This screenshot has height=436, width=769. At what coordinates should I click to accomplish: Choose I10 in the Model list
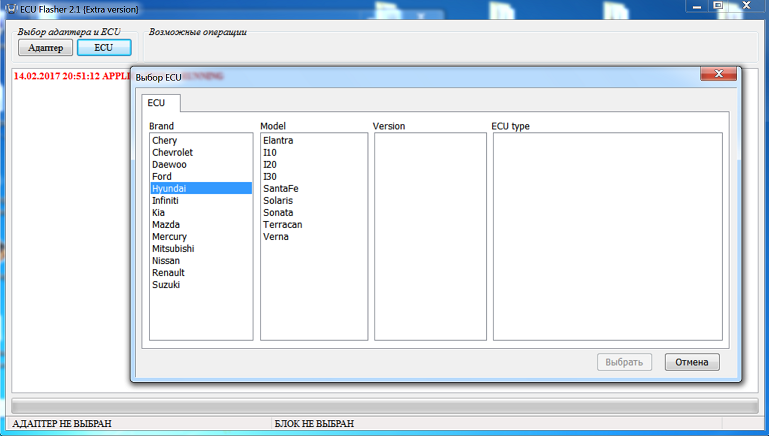314,153
